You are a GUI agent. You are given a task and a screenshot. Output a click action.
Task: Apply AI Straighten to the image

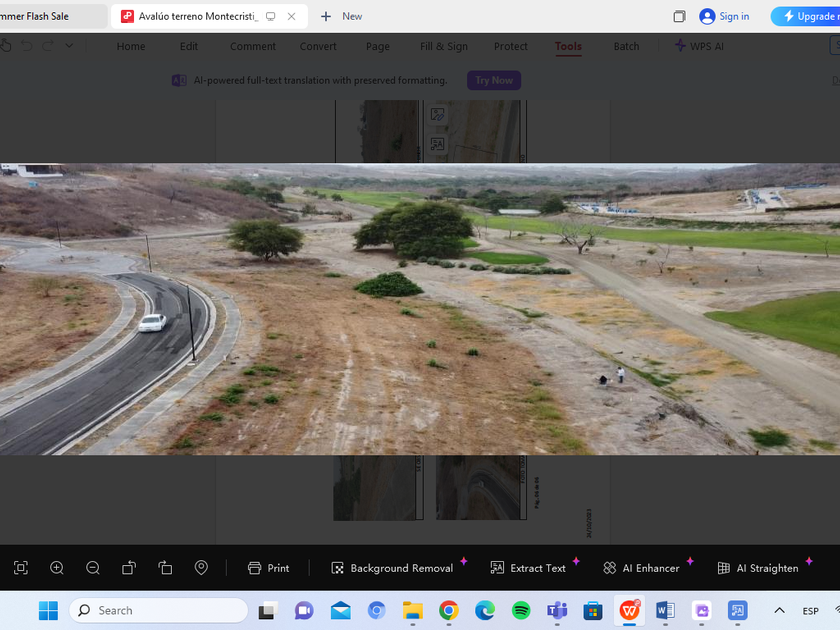coord(758,568)
